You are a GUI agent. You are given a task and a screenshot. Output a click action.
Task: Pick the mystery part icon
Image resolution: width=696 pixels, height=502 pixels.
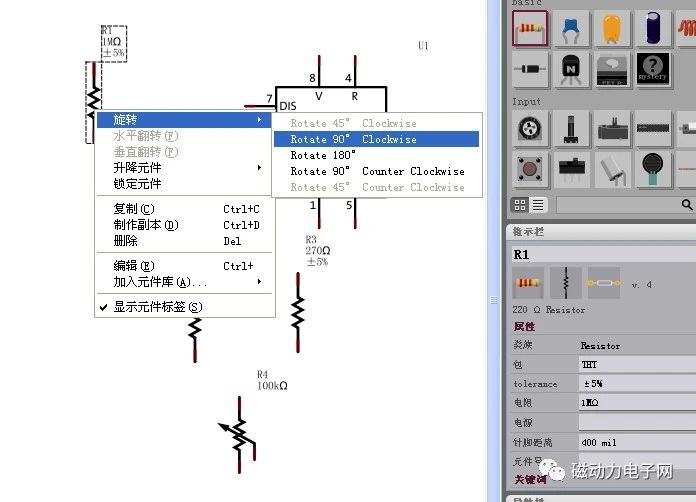(652, 69)
